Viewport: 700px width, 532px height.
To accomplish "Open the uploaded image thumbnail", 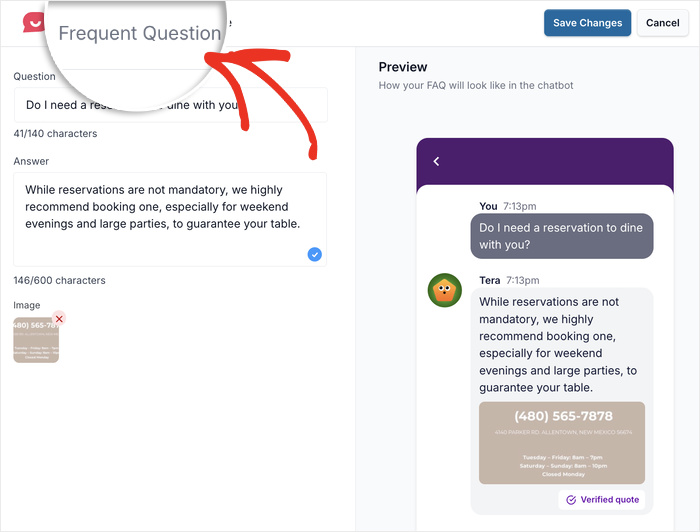I will (36, 342).
